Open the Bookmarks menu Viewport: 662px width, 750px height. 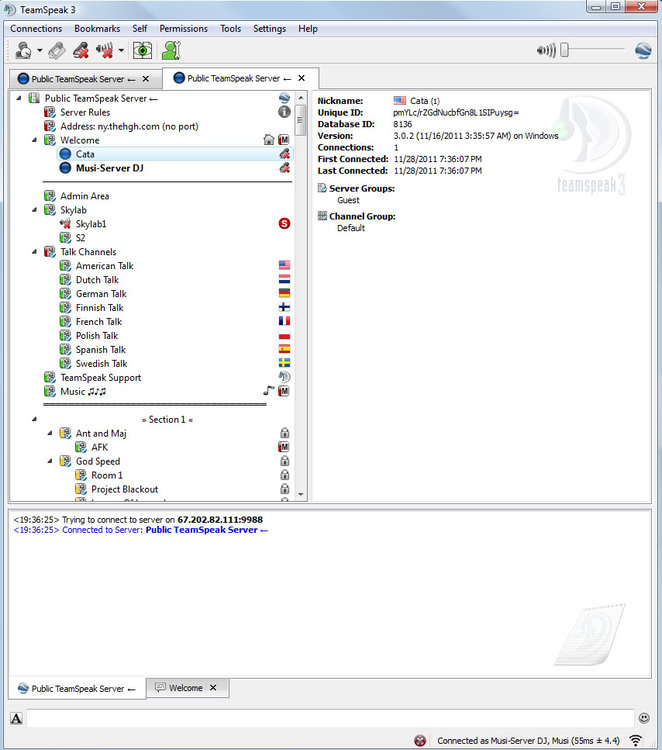(x=97, y=29)
